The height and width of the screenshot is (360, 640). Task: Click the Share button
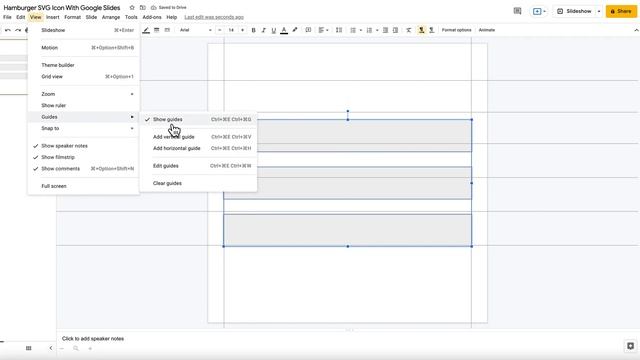(621, 11)
